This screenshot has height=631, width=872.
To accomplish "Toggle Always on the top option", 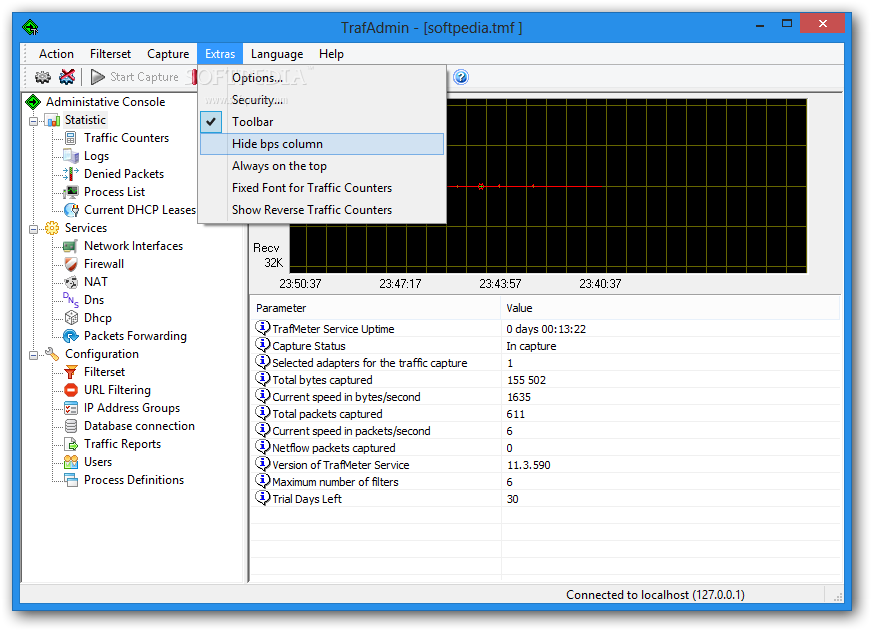I will pos(322,166).
